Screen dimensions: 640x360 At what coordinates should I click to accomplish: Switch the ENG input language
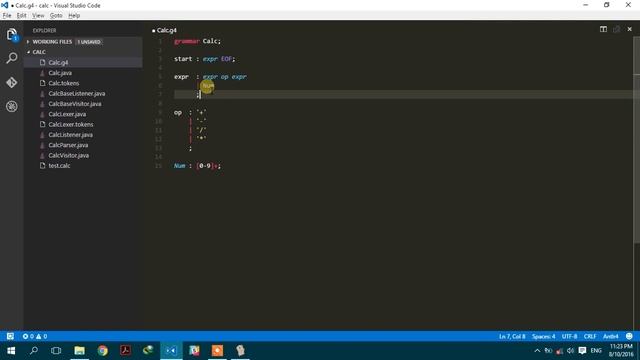(x=596, y=351)
